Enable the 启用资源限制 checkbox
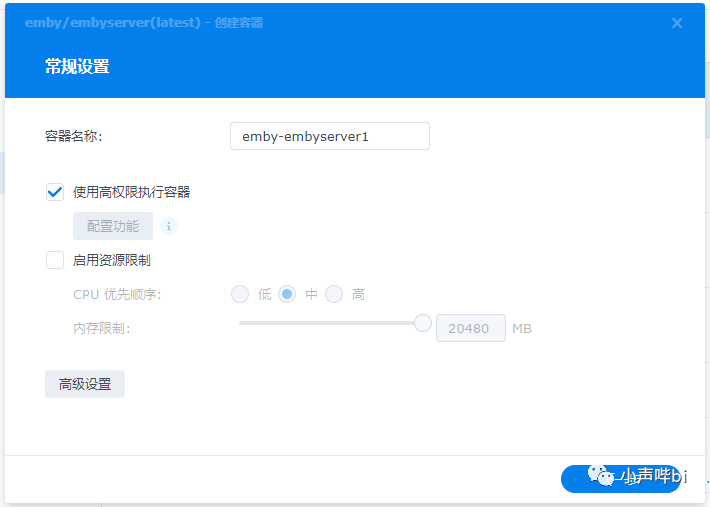Viewport: 710px width, 507px height. tap(55, 260)
